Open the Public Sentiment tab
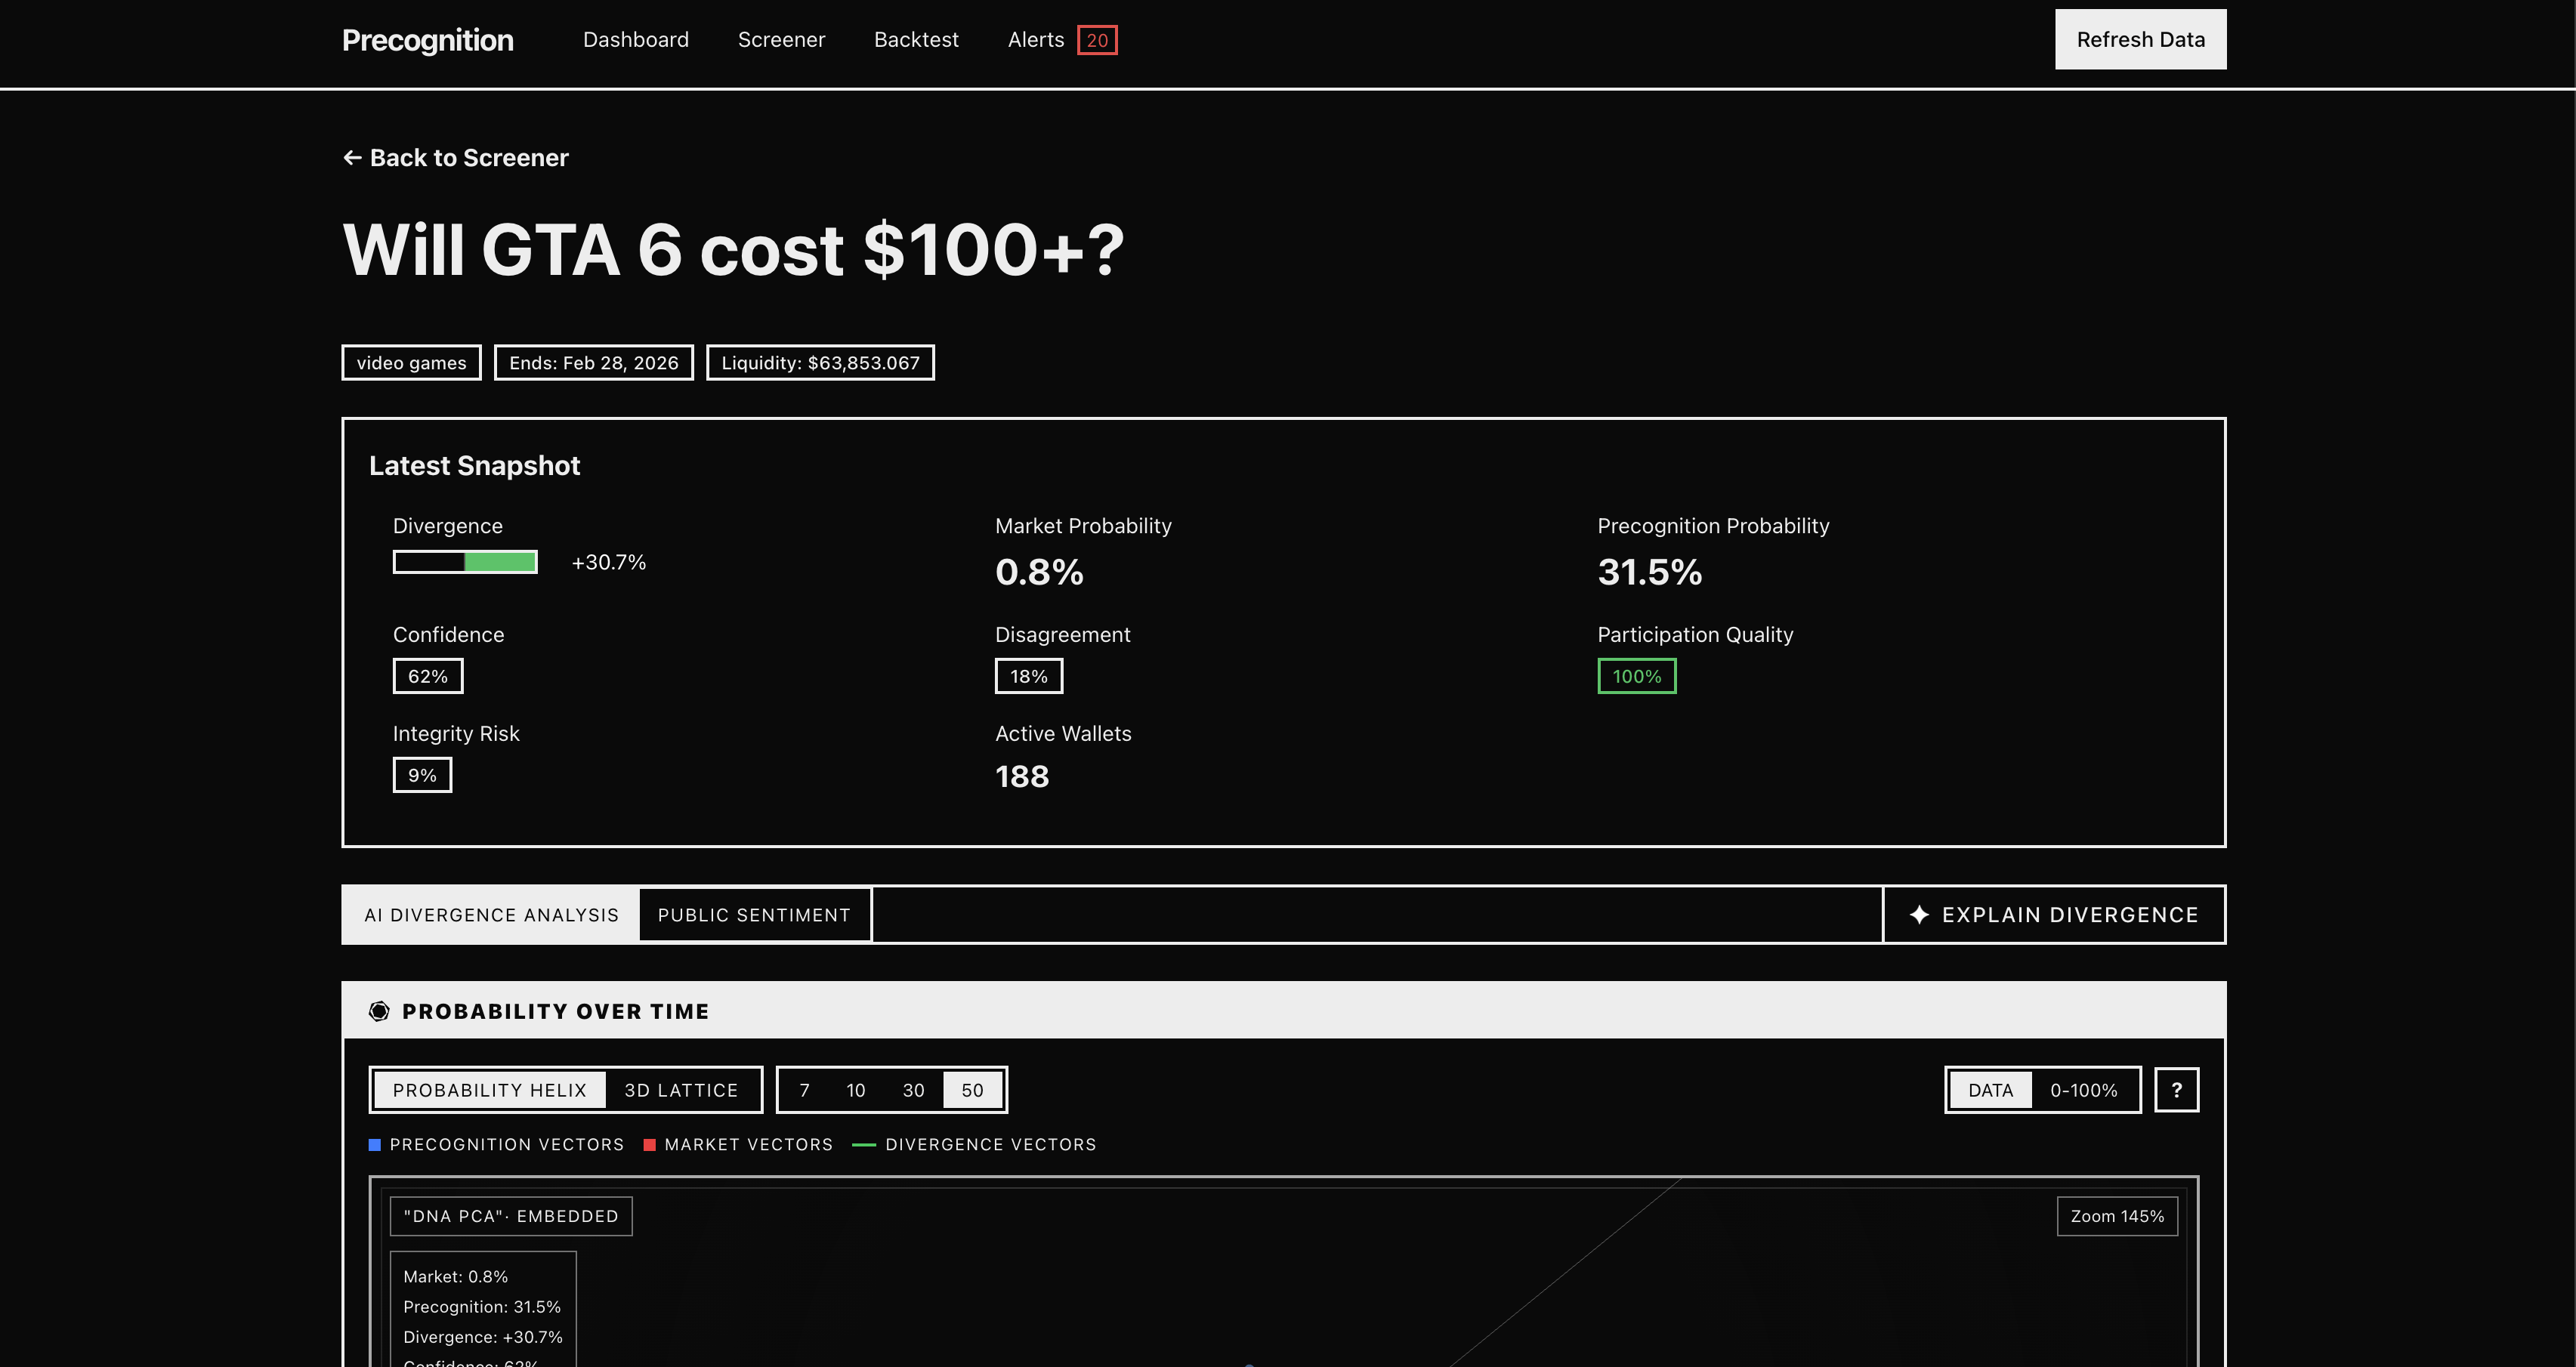 tap(754, 914)
